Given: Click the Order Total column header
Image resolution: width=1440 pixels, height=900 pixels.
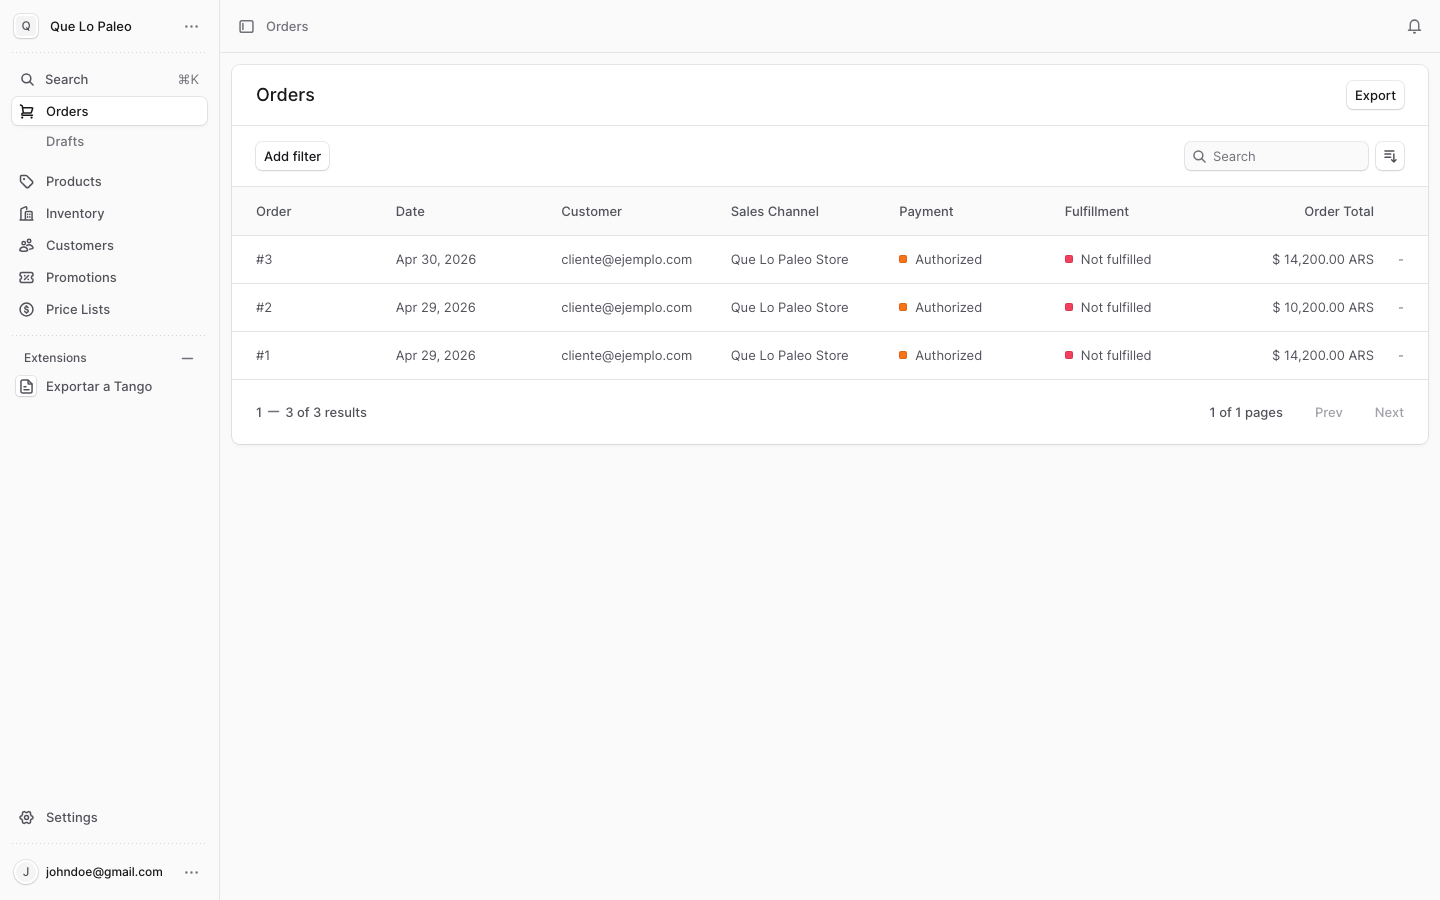Looking at the screenshot, I should pos(1339,211).
